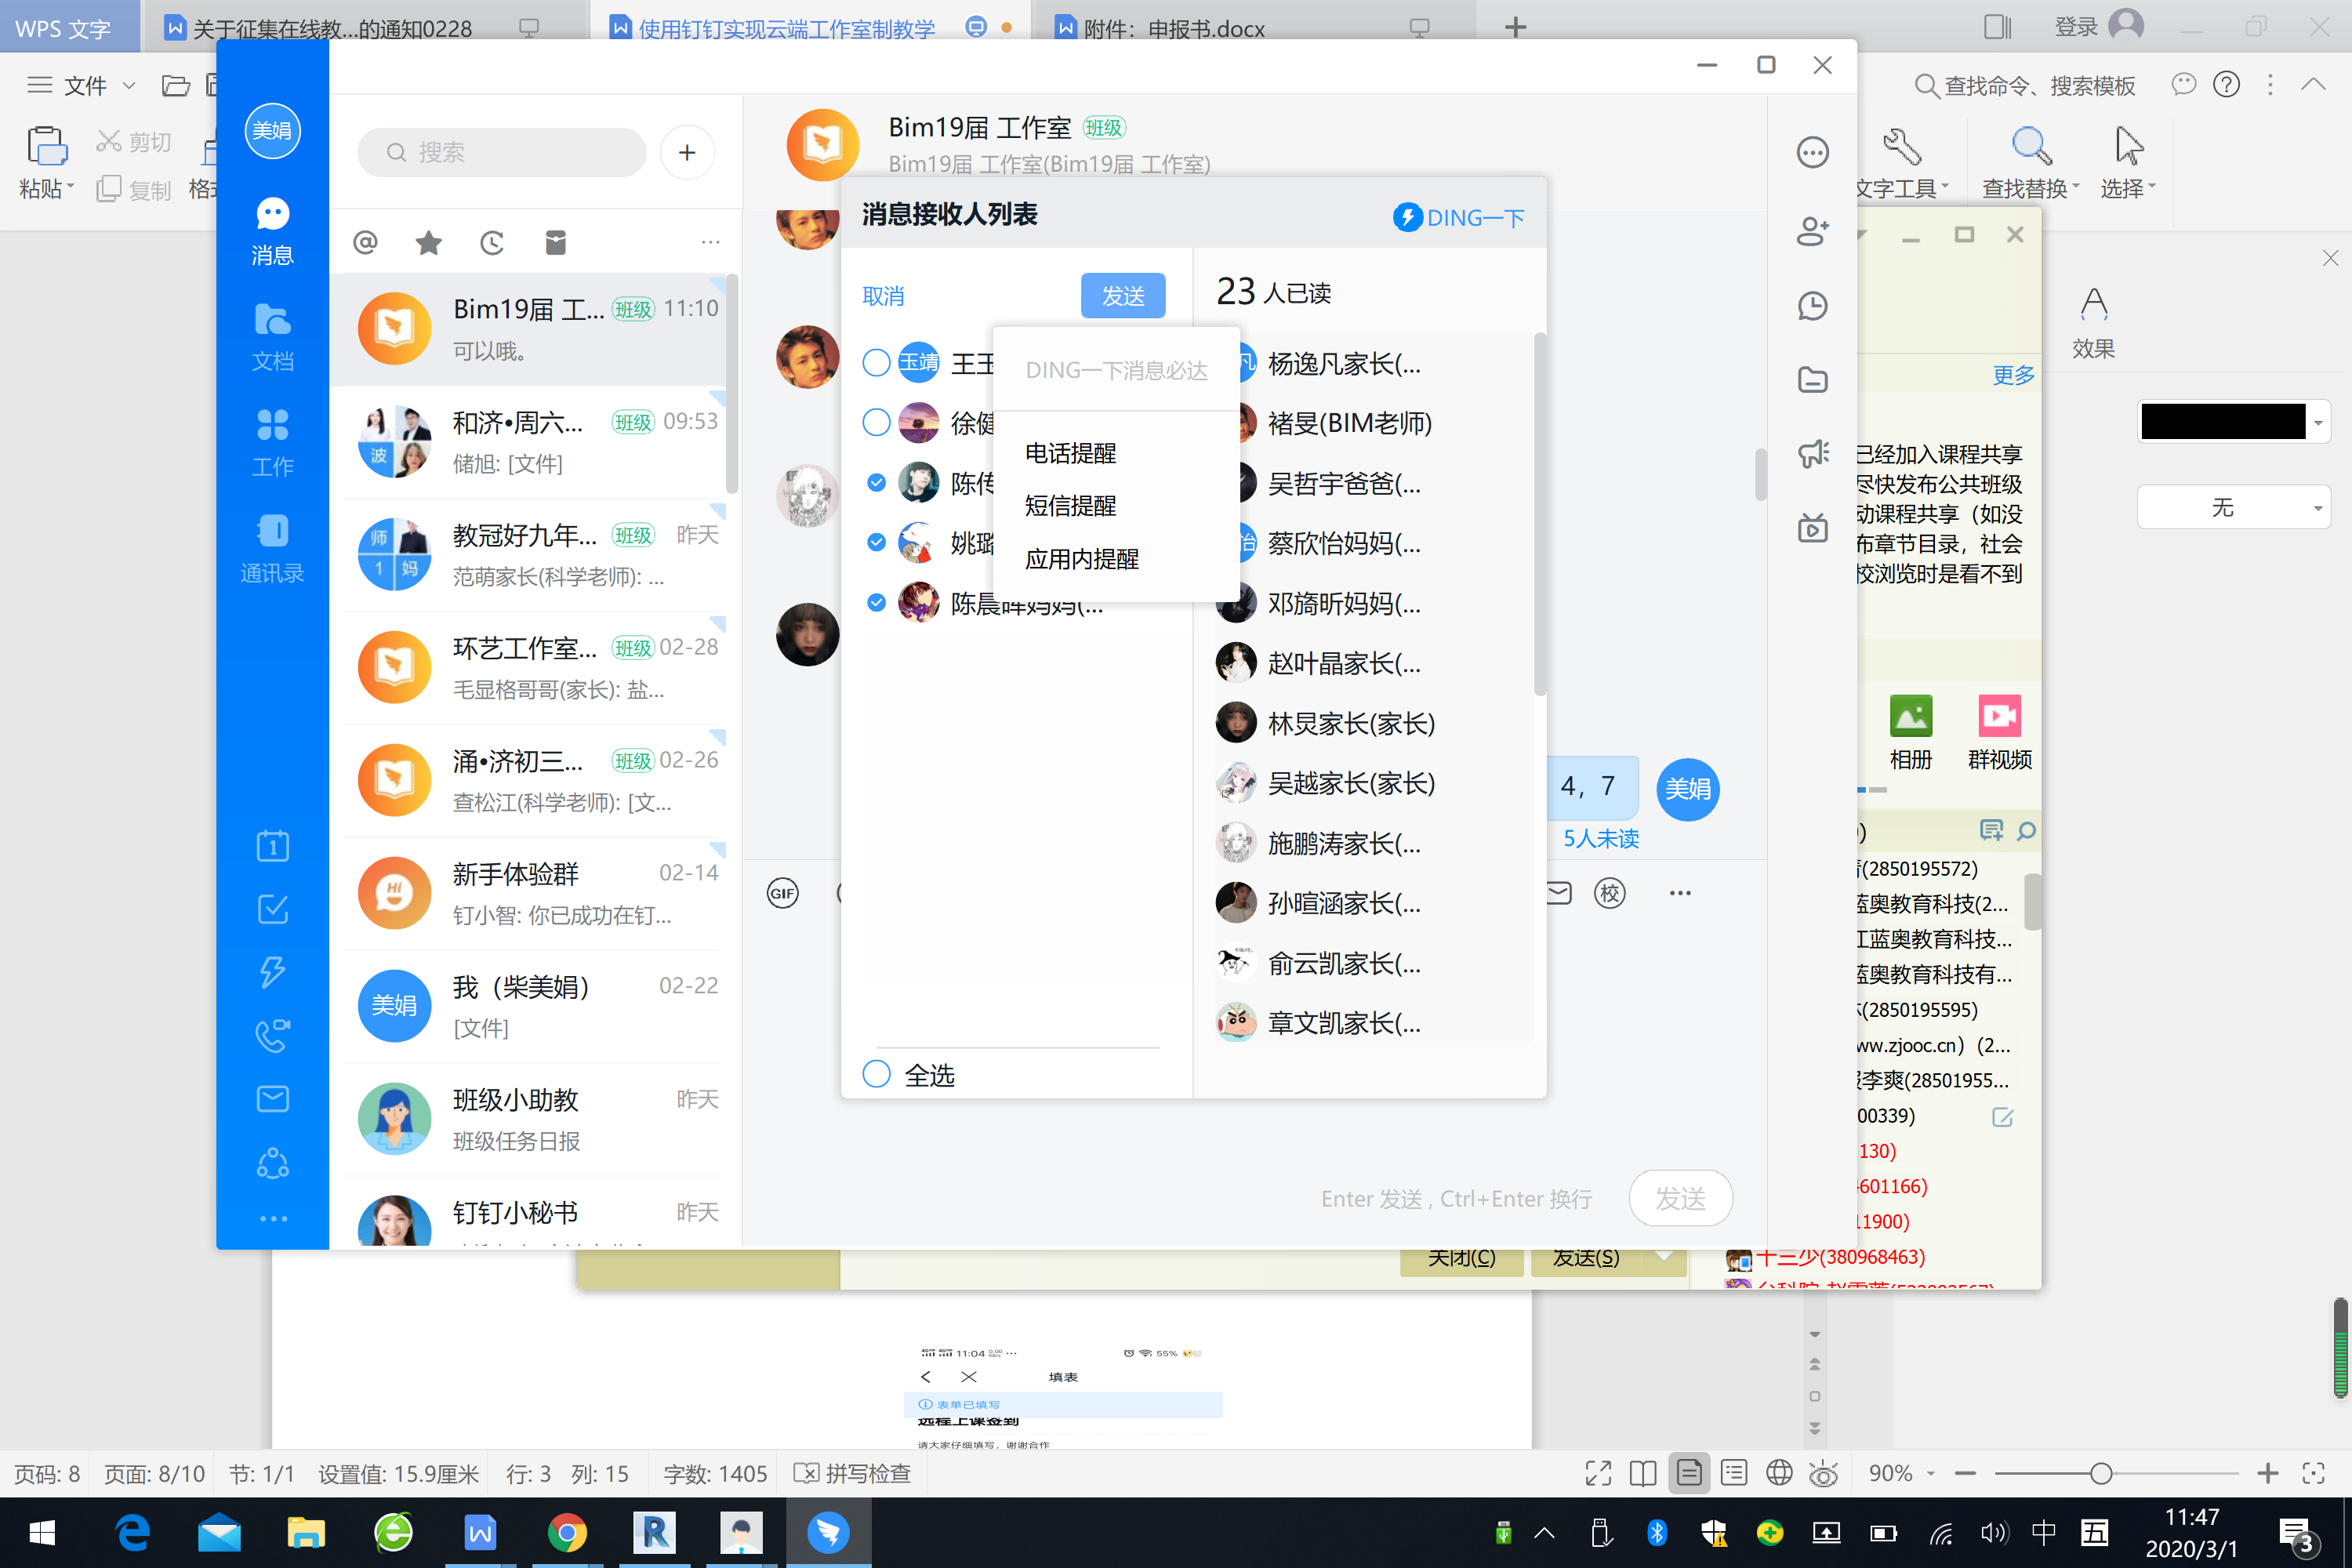Open group announcement megaphone icon
This screenshot has height=1568, width=2352.
pos(1812,454)
